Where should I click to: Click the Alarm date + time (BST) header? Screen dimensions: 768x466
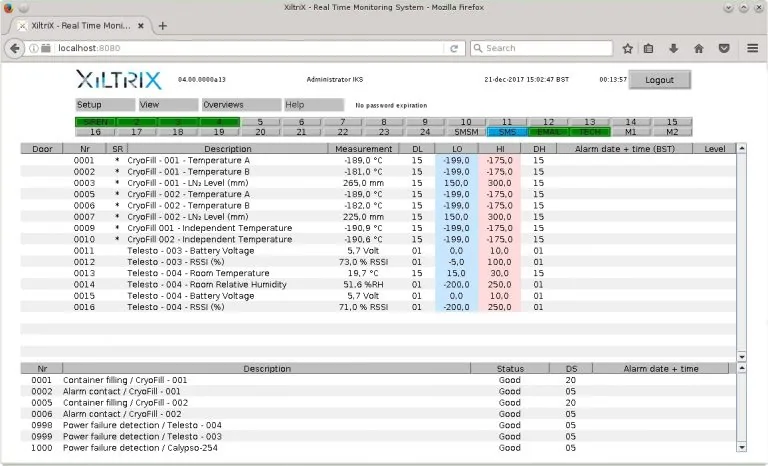pos(624,148)
